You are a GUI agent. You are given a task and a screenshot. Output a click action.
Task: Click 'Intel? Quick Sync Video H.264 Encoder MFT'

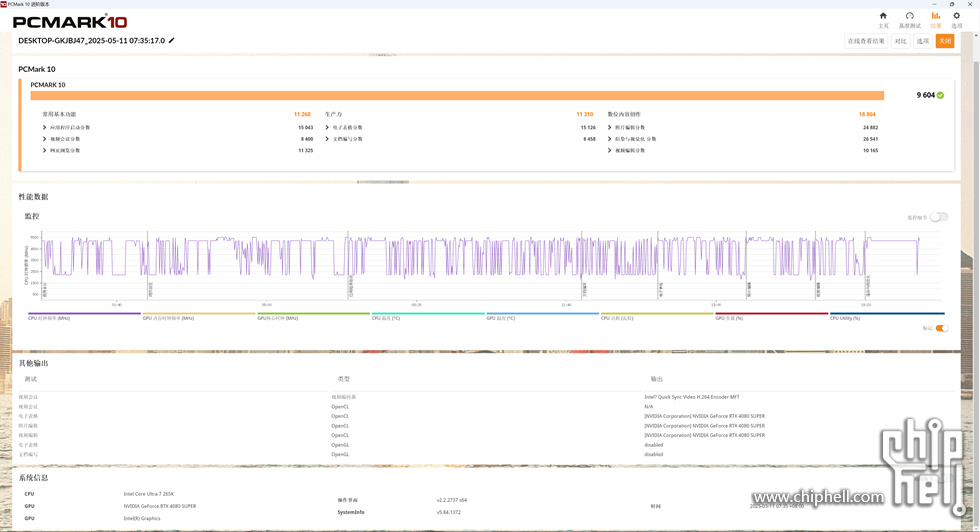pos(692,397)
